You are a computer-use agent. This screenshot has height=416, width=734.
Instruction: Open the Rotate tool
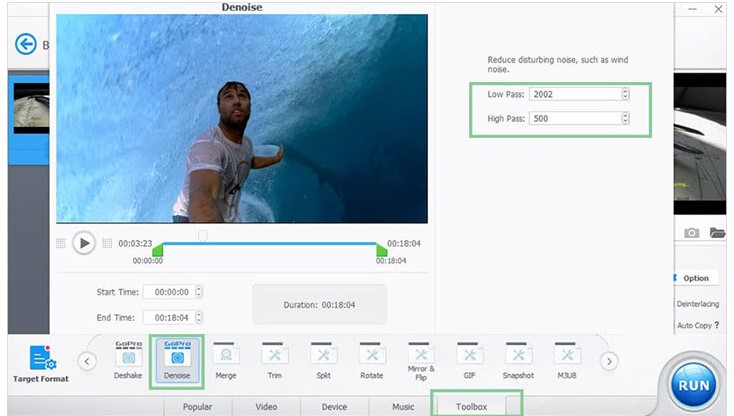pyautogui.click(x=372, y=360)
